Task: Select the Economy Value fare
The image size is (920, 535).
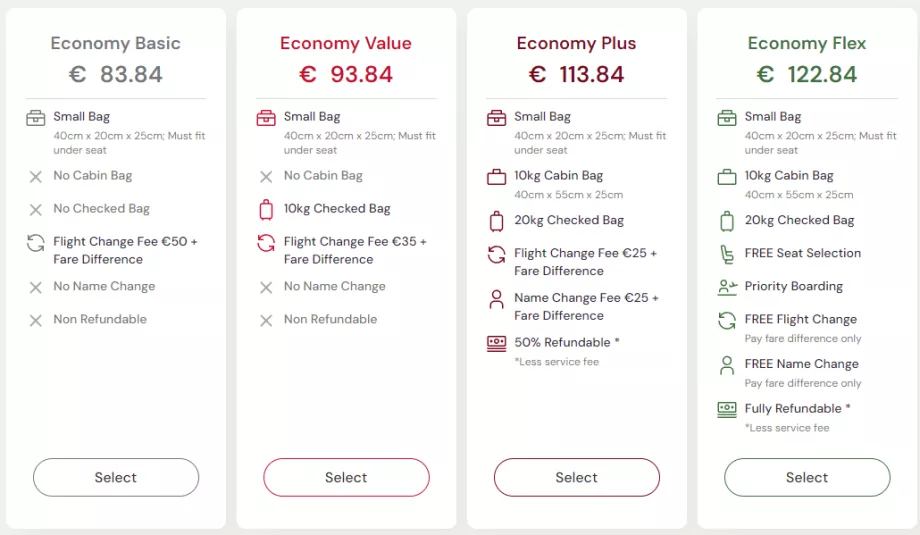Action: [346, 478]
